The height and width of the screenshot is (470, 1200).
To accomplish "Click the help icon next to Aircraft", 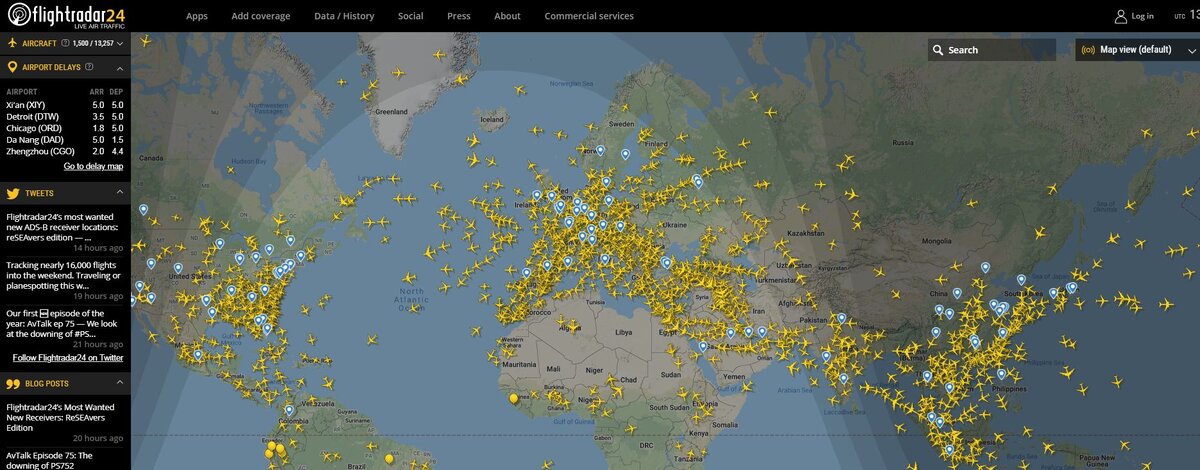I will click(x=65, y=44).
